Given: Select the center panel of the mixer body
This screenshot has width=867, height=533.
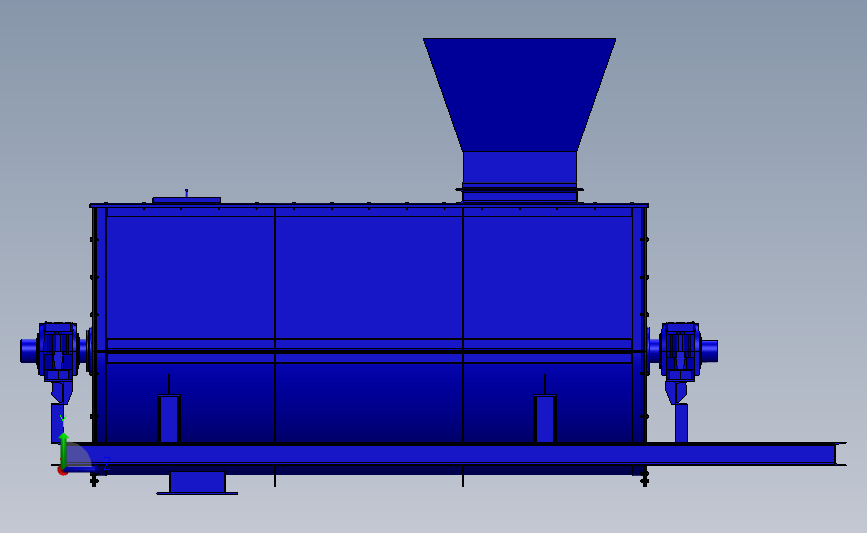Looking at the screenshot, I should [369, 276].
